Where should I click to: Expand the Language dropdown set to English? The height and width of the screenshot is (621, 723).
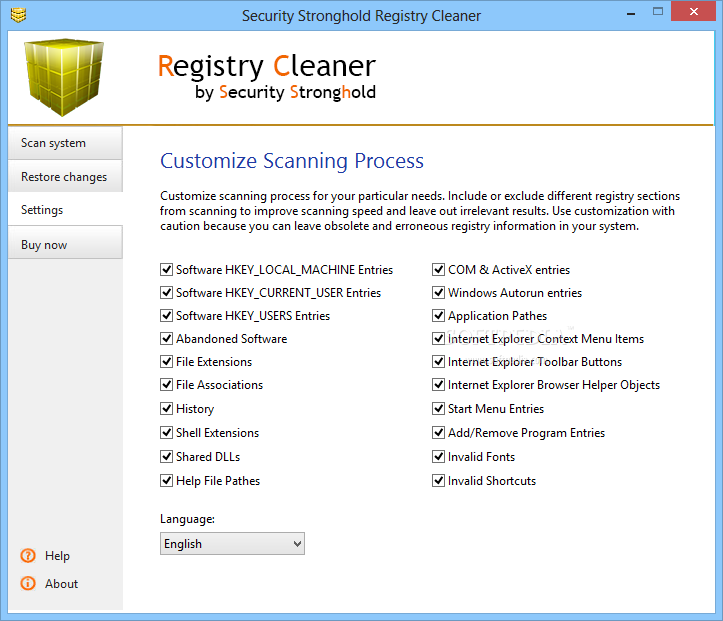click(232, 544)
